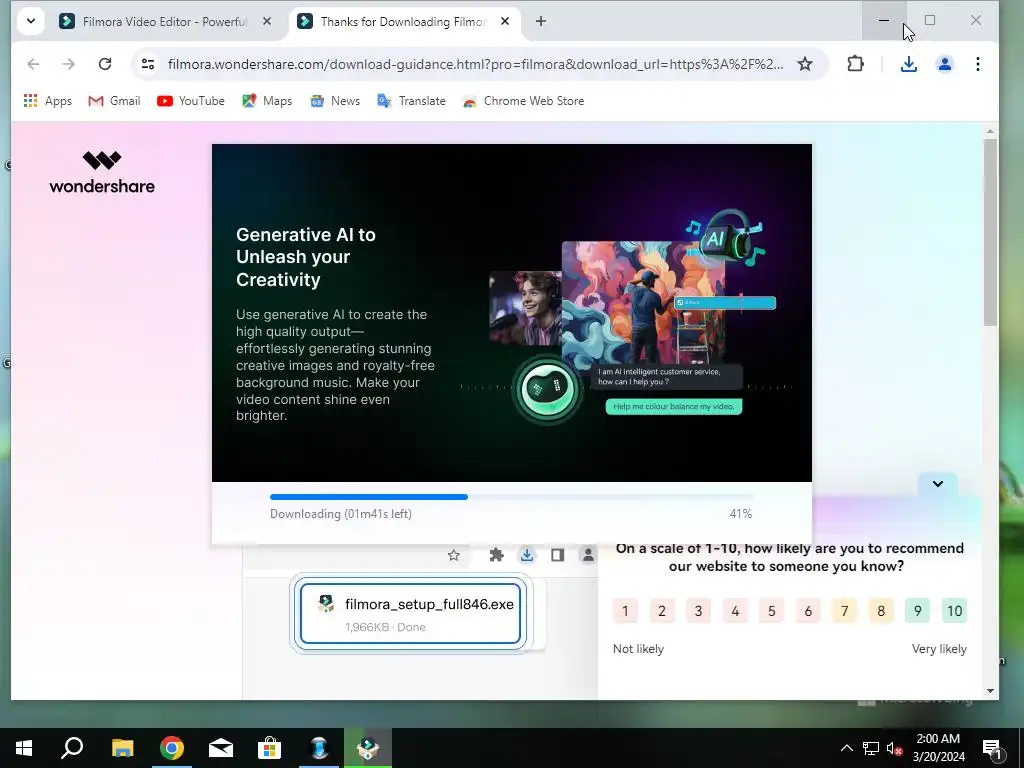This screenshot has width=1024, height=768.
Task: Open Filmora installer taskbar icon
Action: [x=368, y=748]
